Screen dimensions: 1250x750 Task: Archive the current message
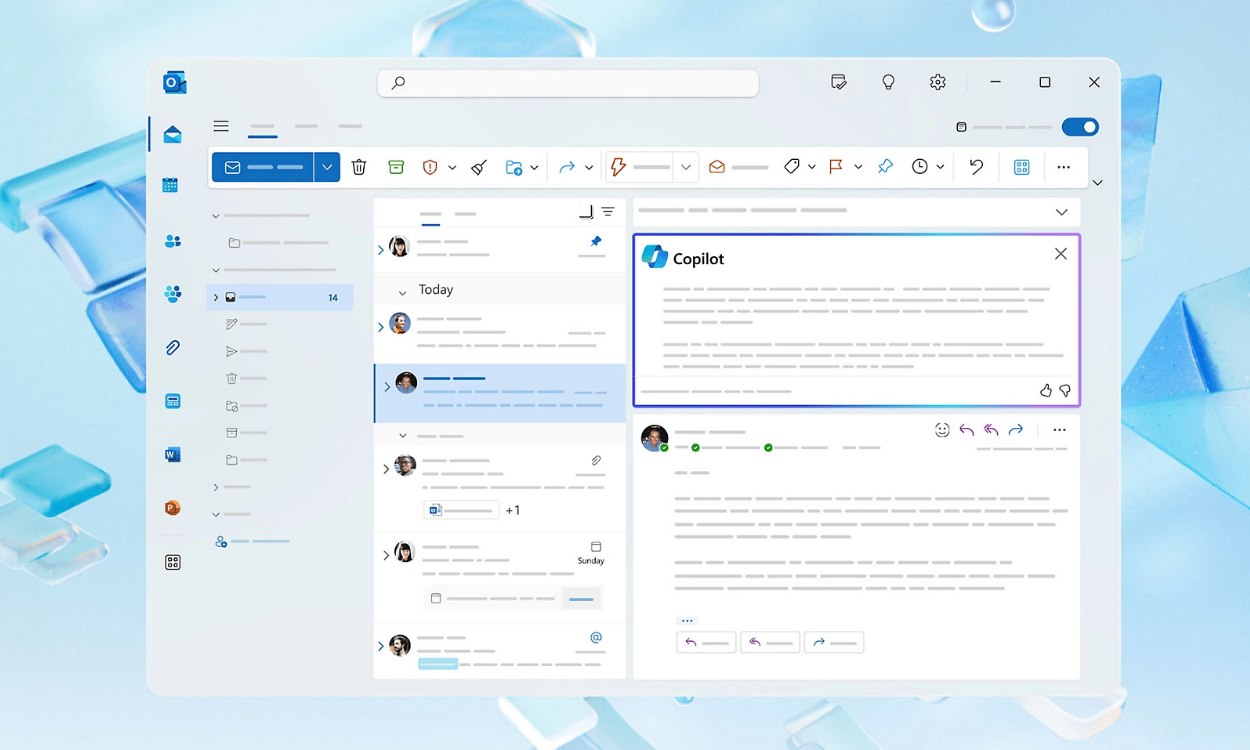coord(396,166)
